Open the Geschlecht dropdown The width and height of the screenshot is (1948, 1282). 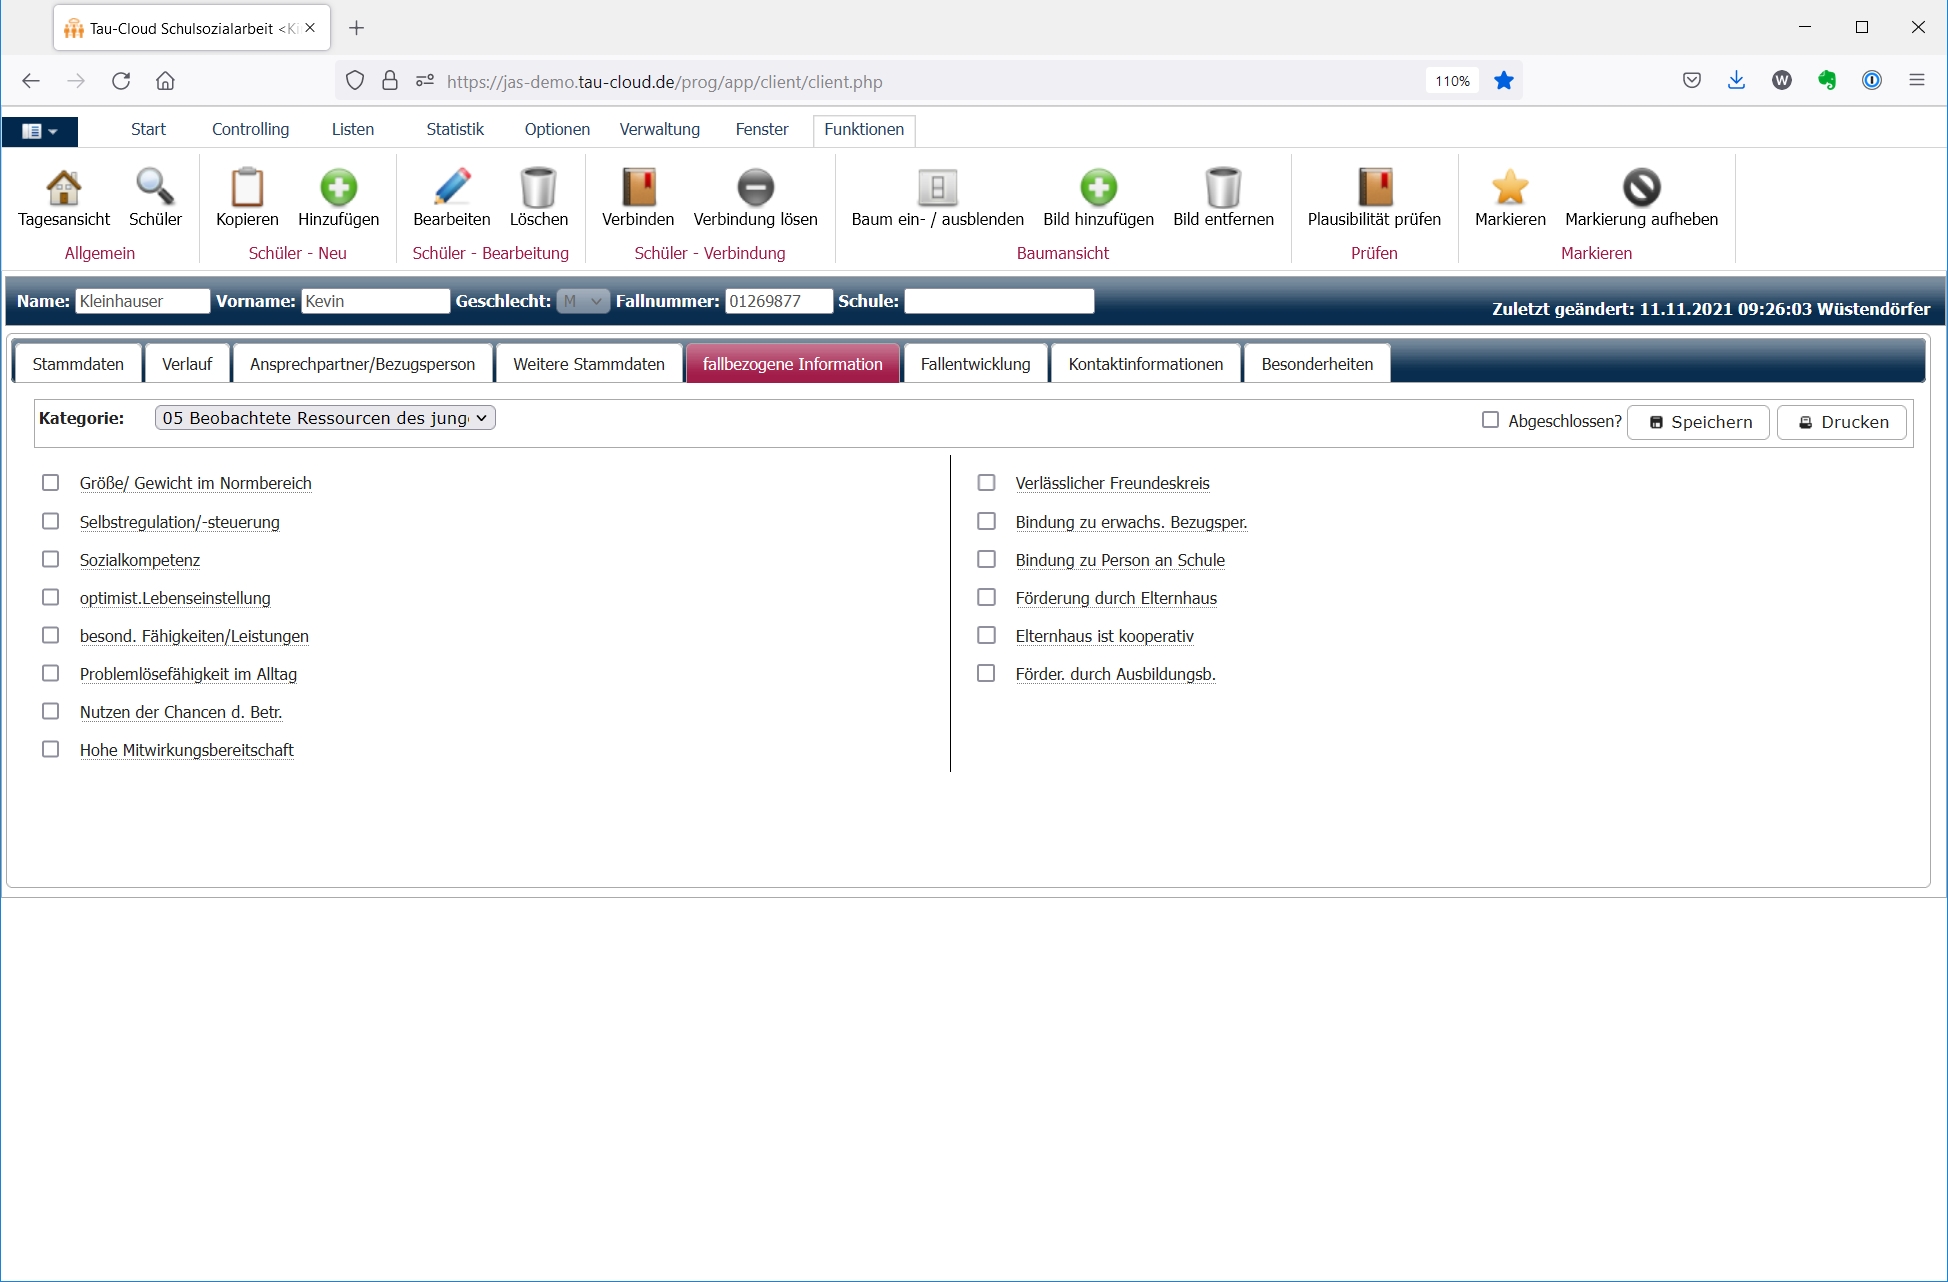tap(583, 301)
